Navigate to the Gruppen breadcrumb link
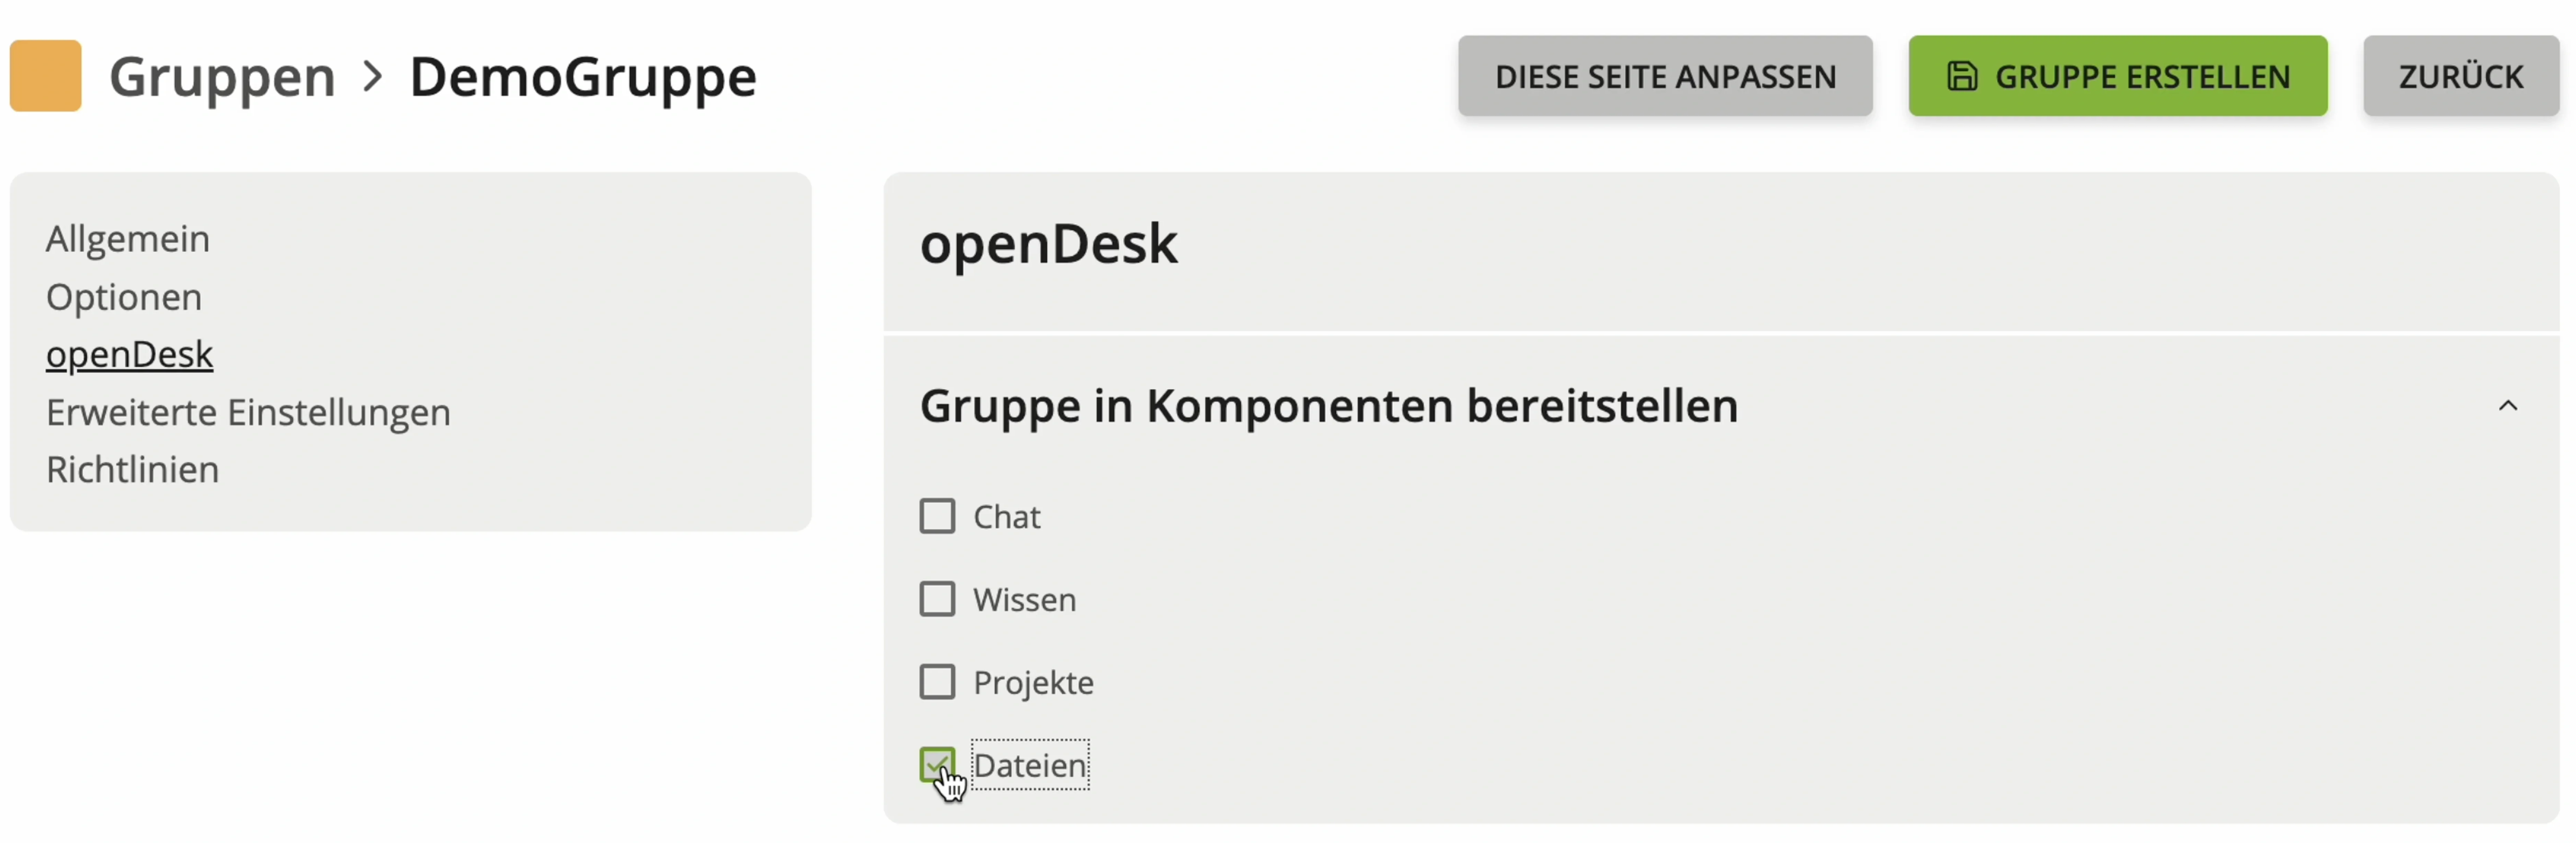The width and height of the screenshot is (2576, 843). point(222,76)
